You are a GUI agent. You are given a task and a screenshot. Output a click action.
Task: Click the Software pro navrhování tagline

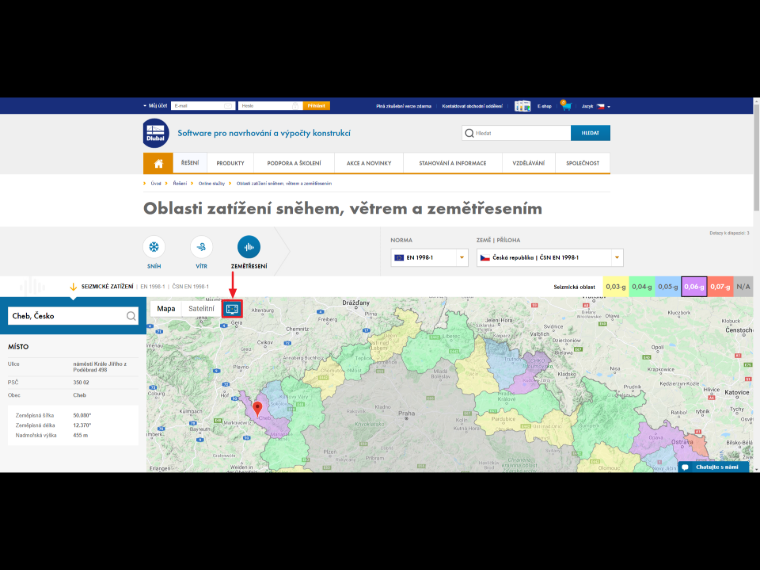click(x=264, y=133)
